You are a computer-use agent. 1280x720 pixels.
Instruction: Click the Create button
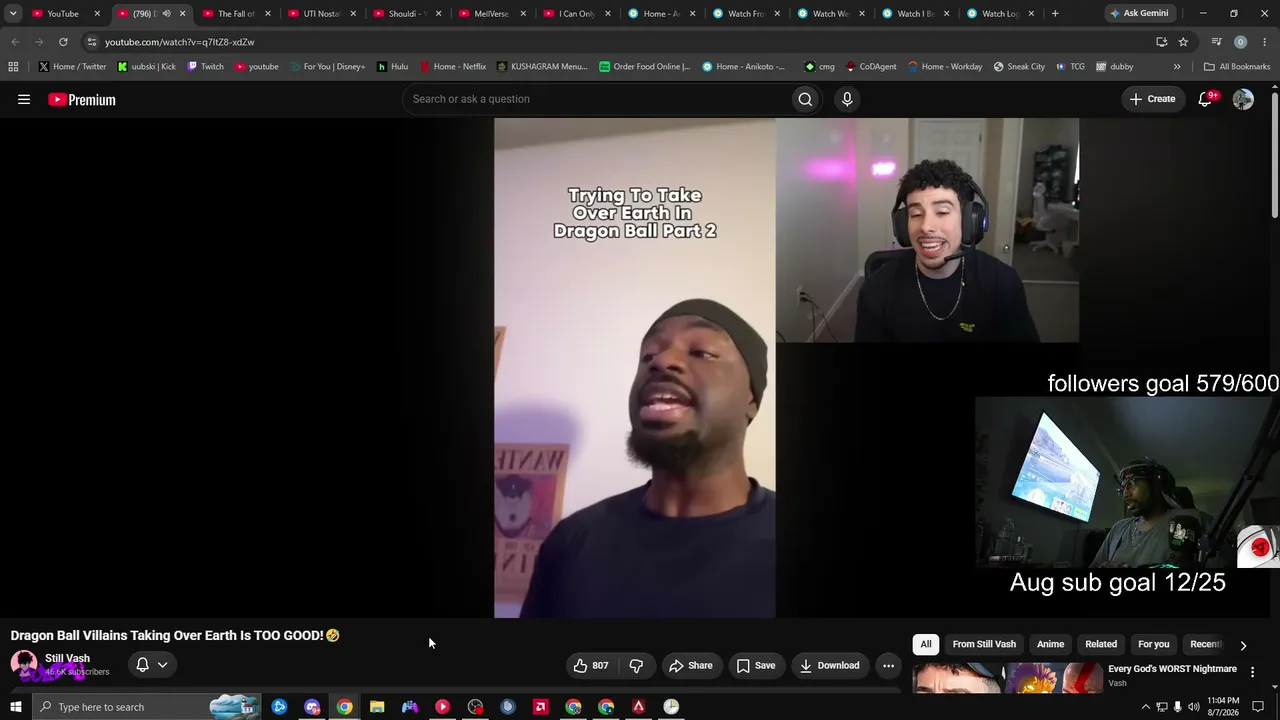click(x=1152, y=99)
